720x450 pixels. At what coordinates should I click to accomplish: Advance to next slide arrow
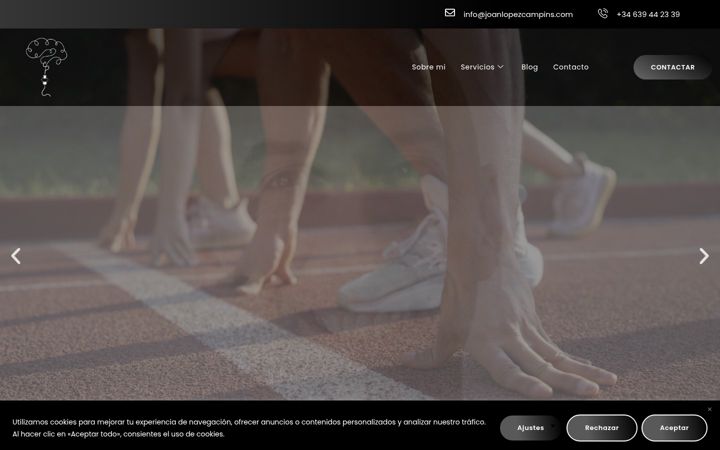tap(703, 256)
